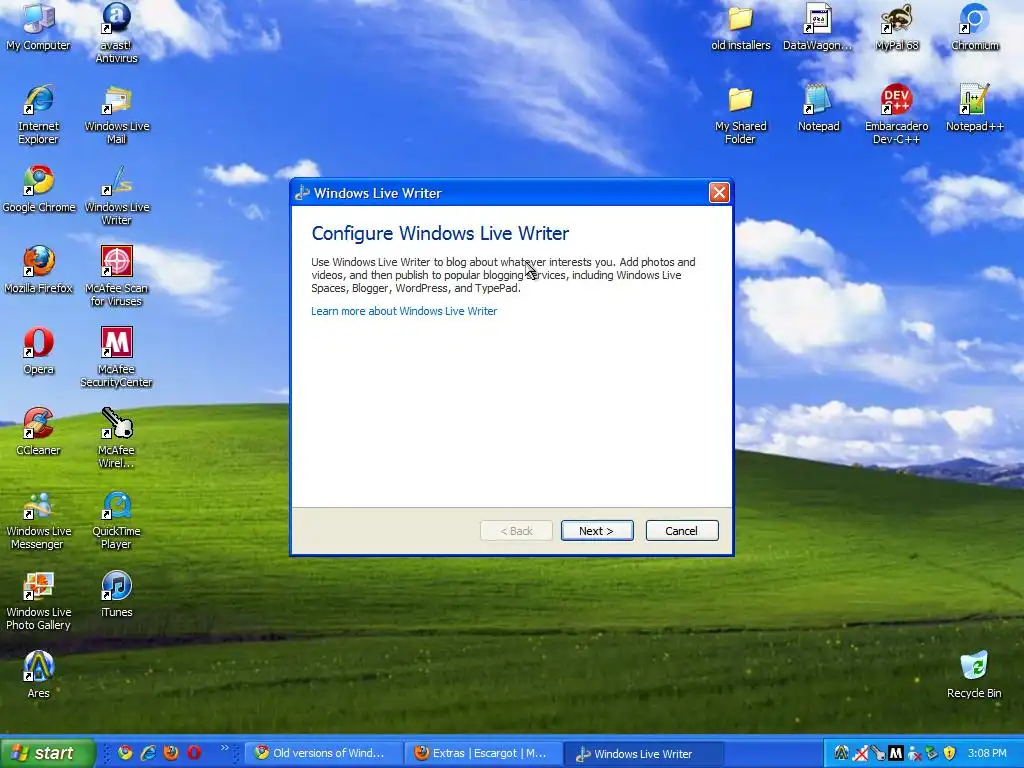Select iTunes desktop icon
The image size is (1024, 768).
[116, 594]
